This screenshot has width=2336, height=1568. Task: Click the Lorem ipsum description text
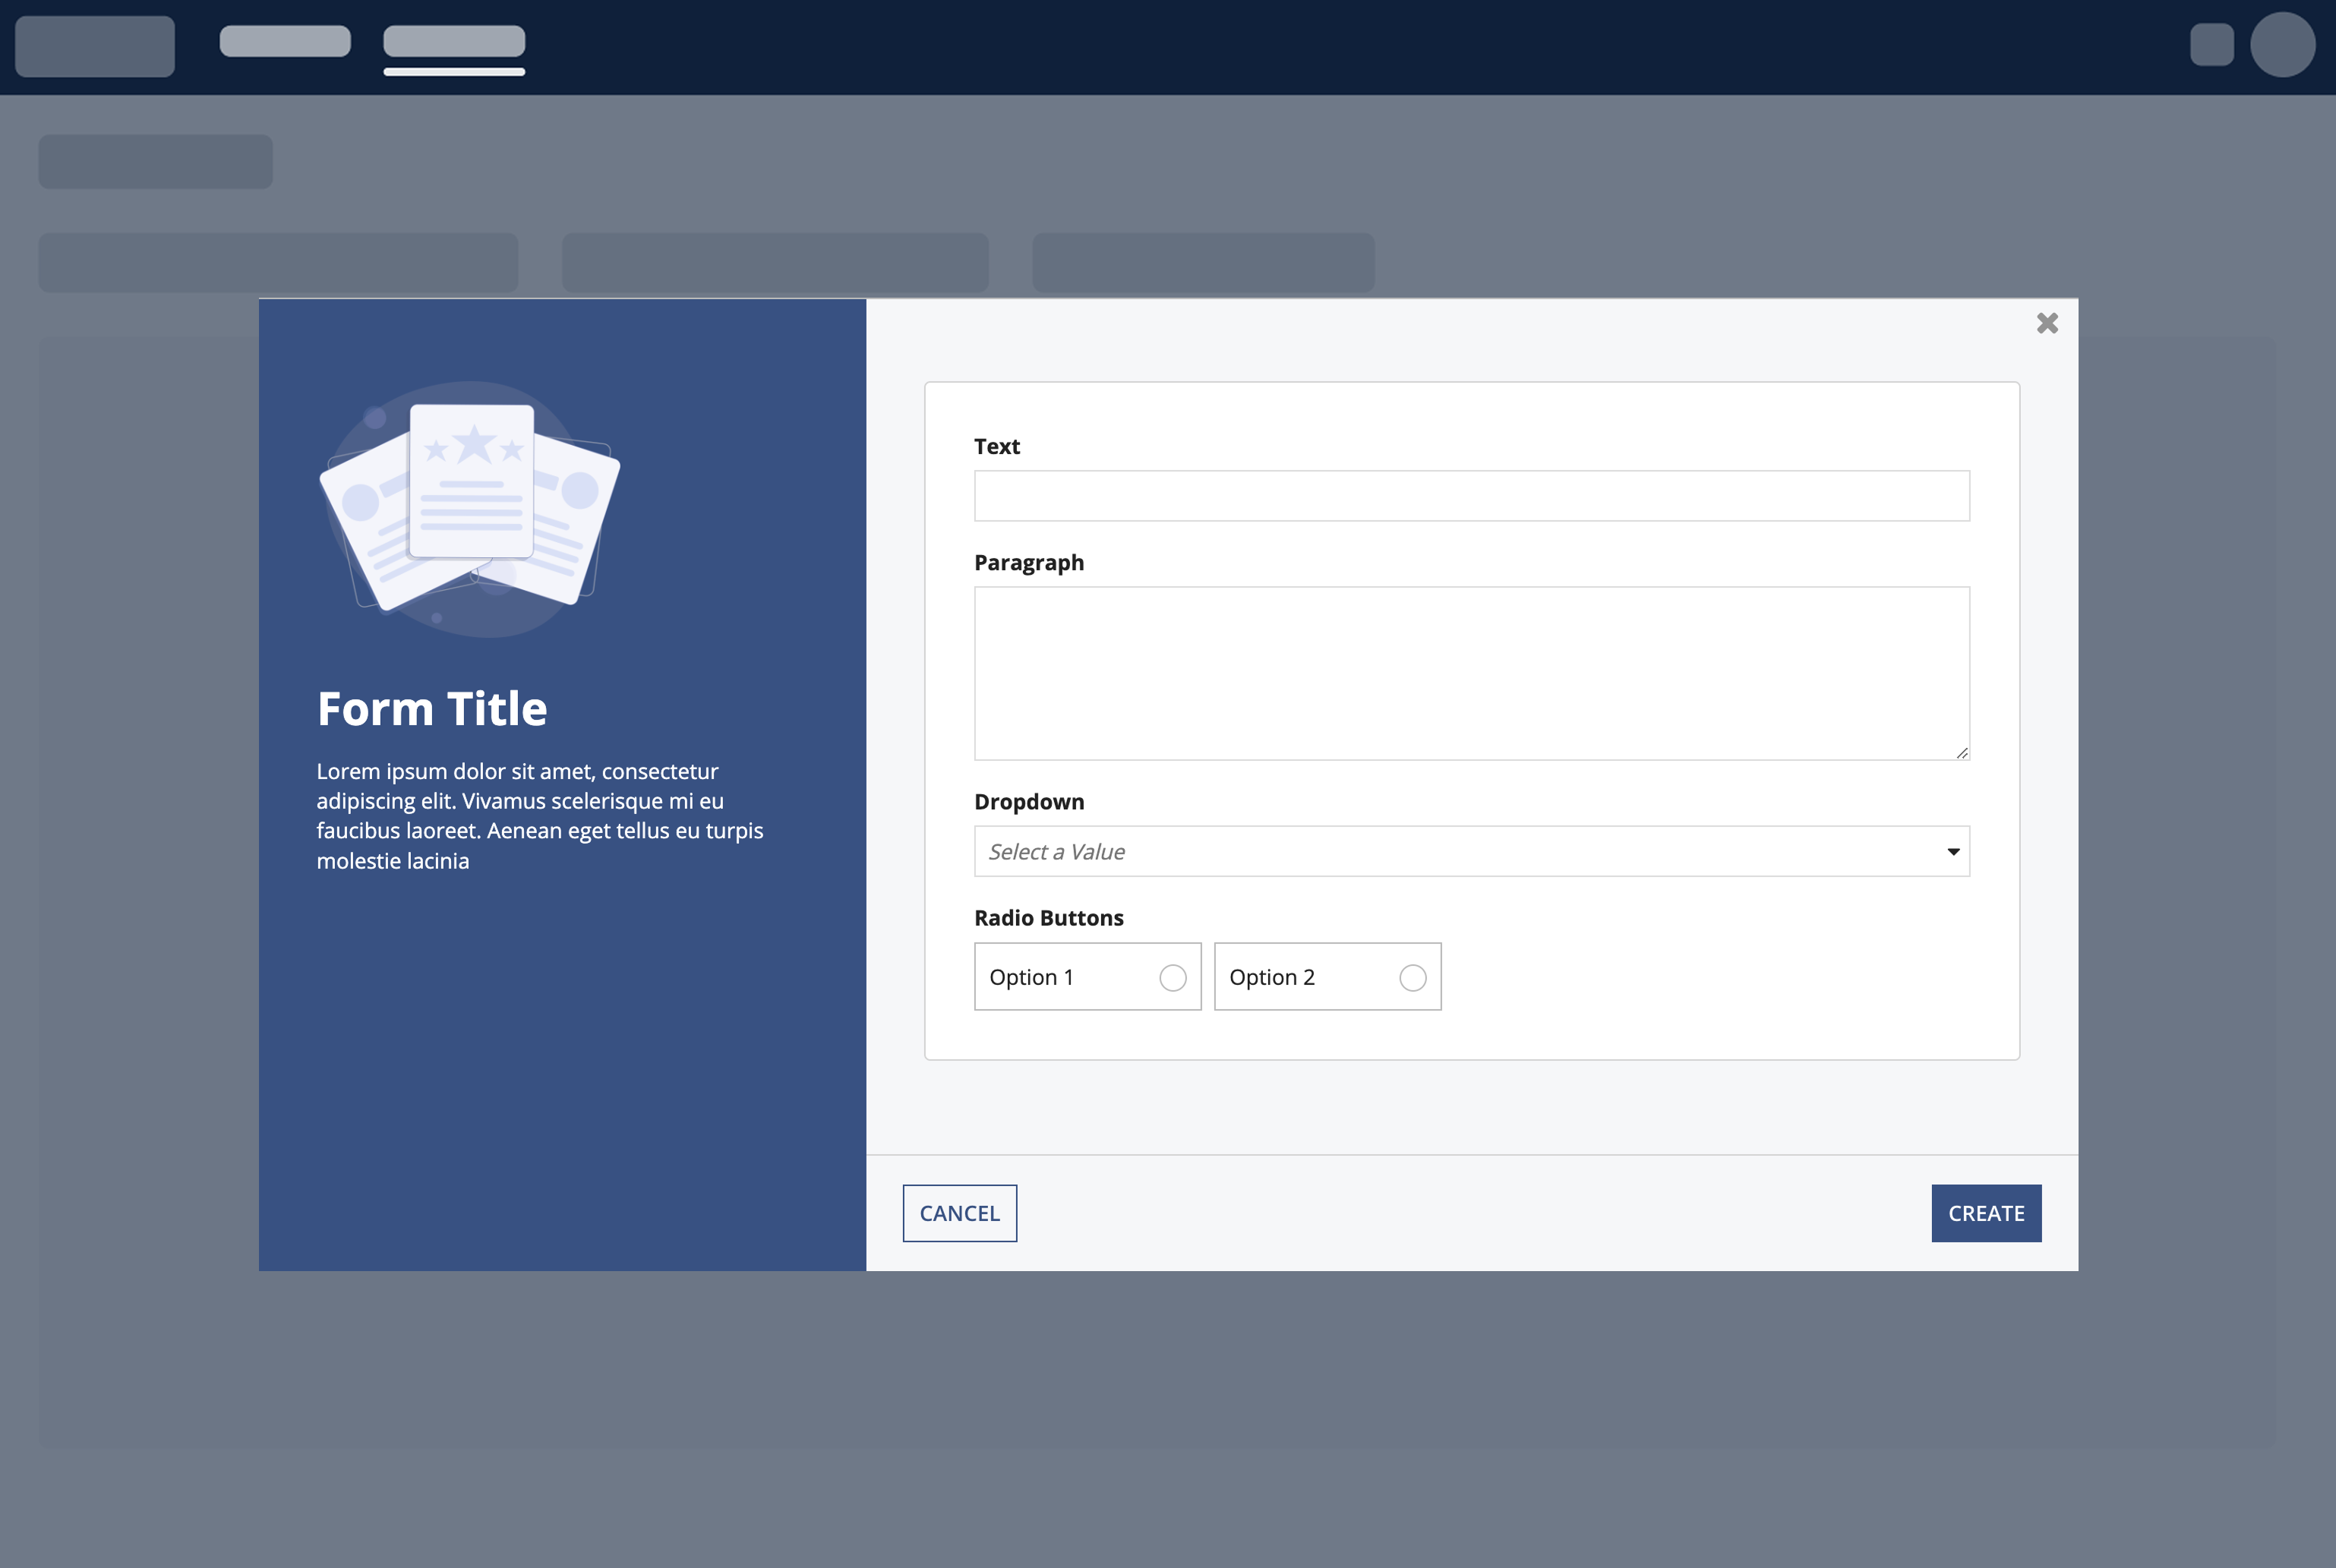pyautogui.click(x=540, y=816)
